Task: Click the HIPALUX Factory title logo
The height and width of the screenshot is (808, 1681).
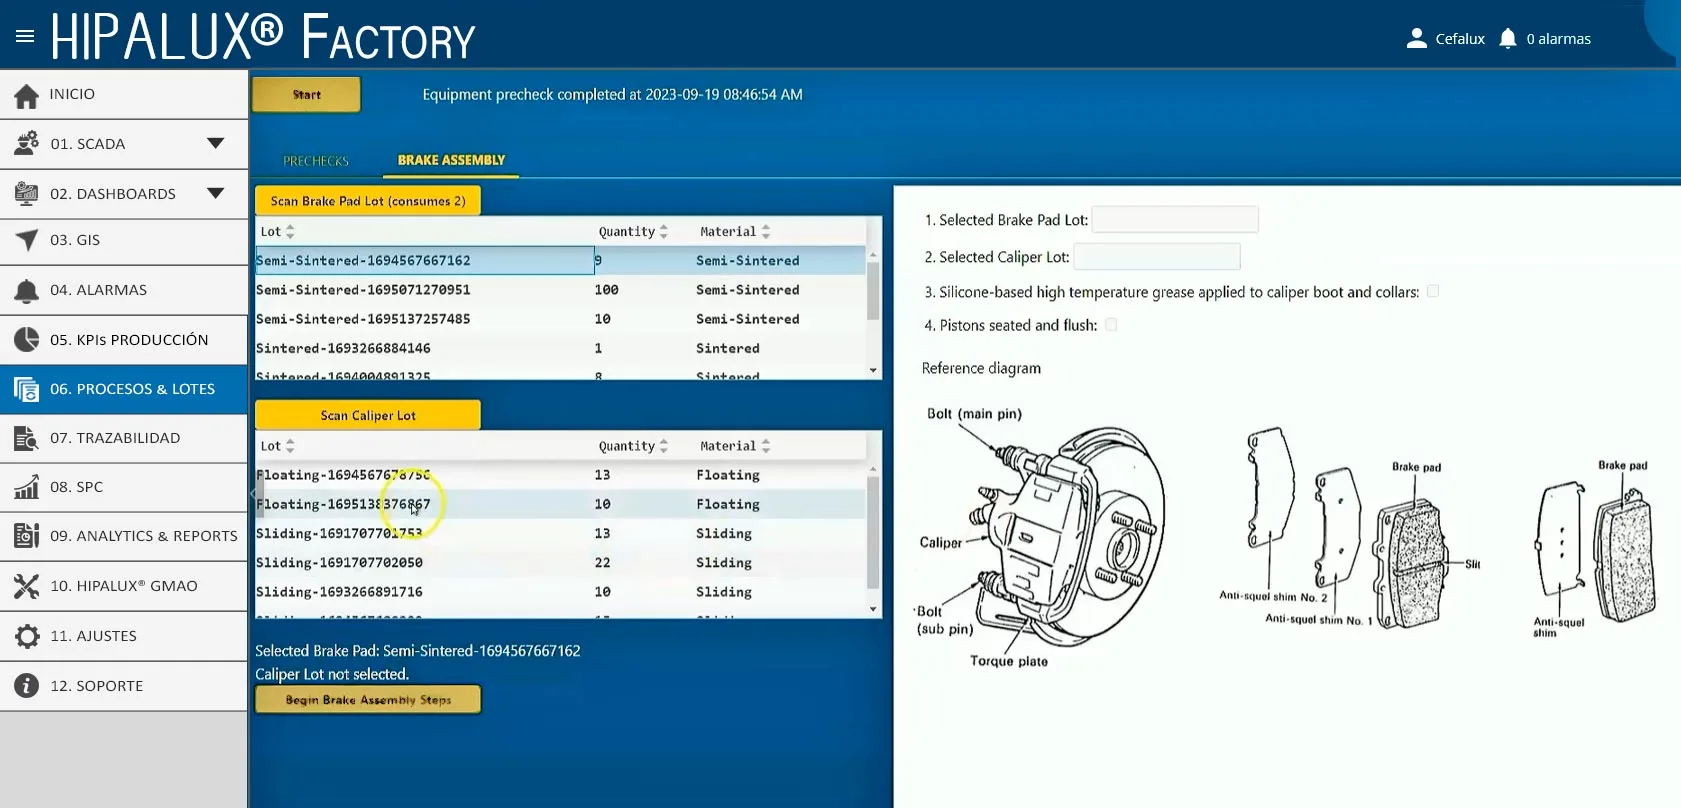Action: [x=263, y=37]
